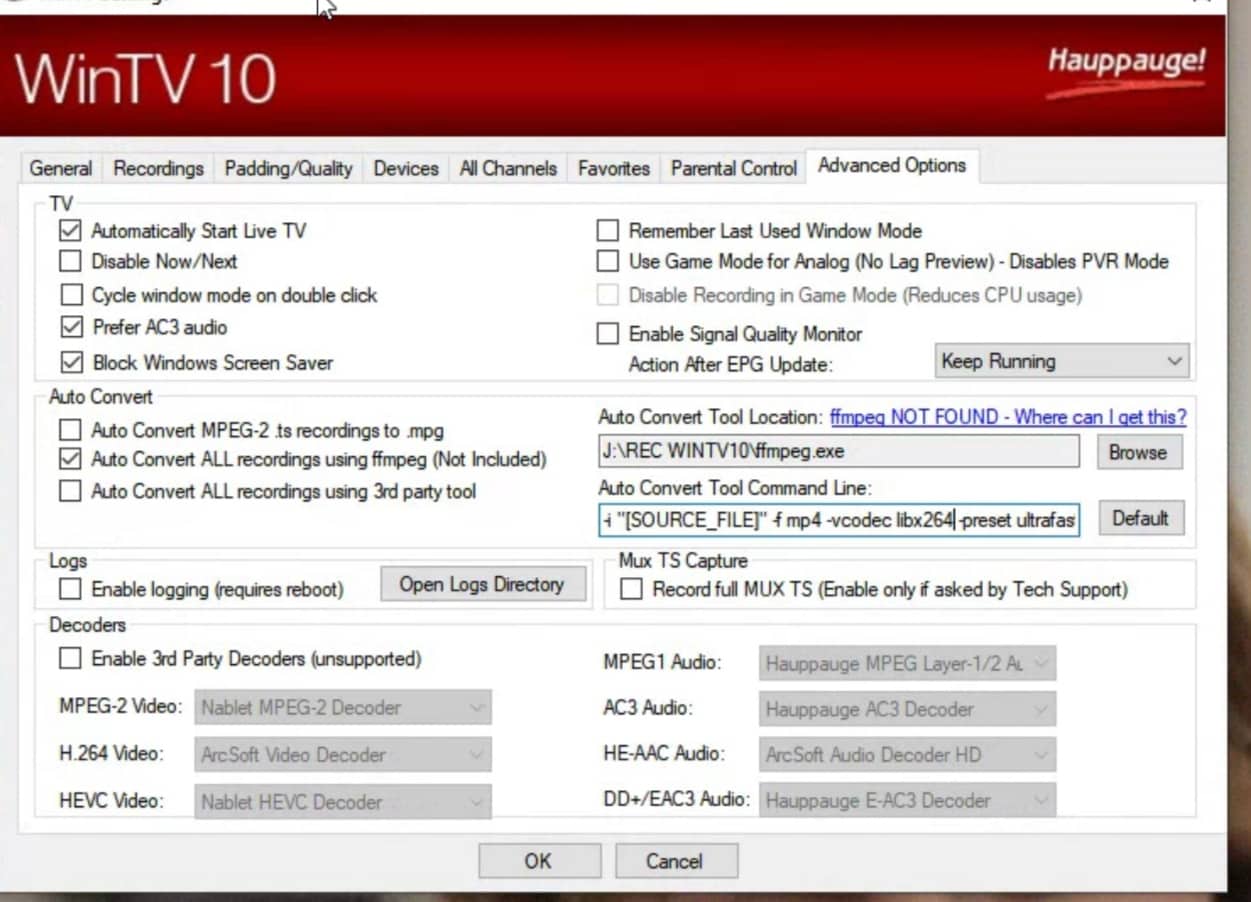This screenshot has width=1251, height=902.
Task: Click the Cancel button
Action: click(x=676, y=862)
